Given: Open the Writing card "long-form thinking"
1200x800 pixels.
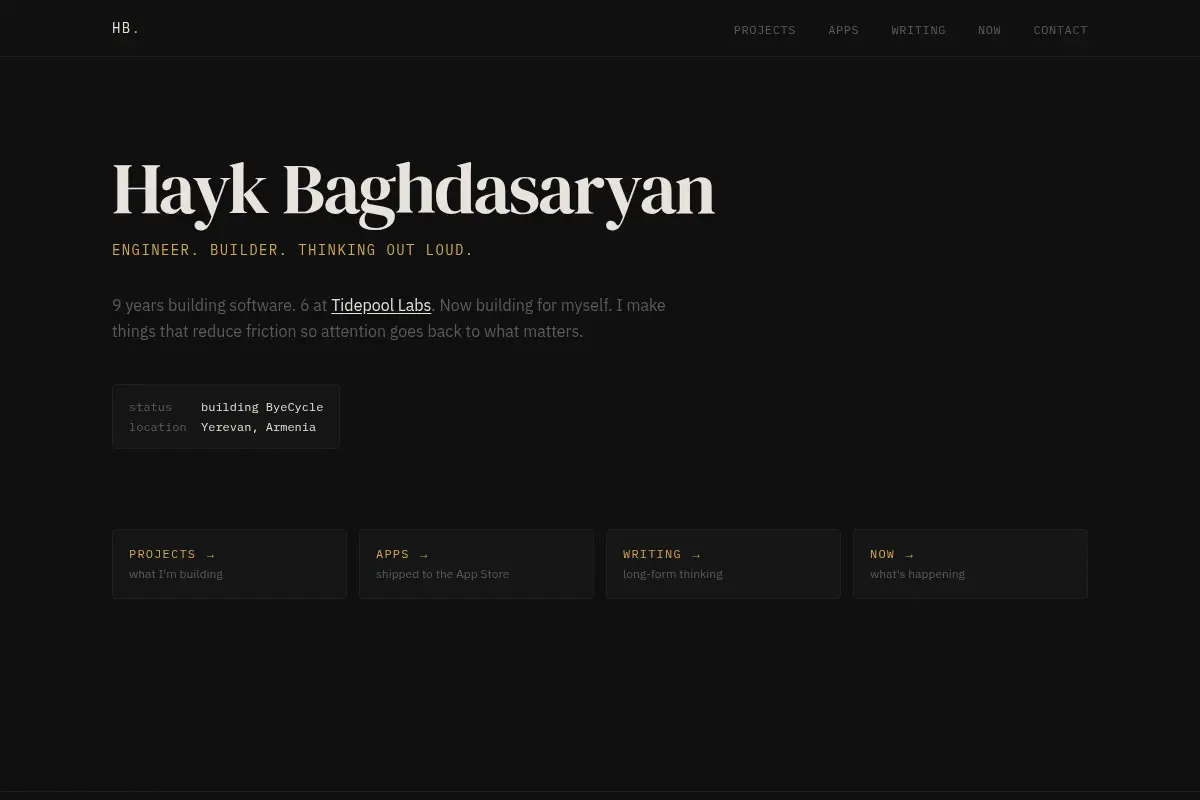Looking at the screenshot, I should tap(723, 564).
